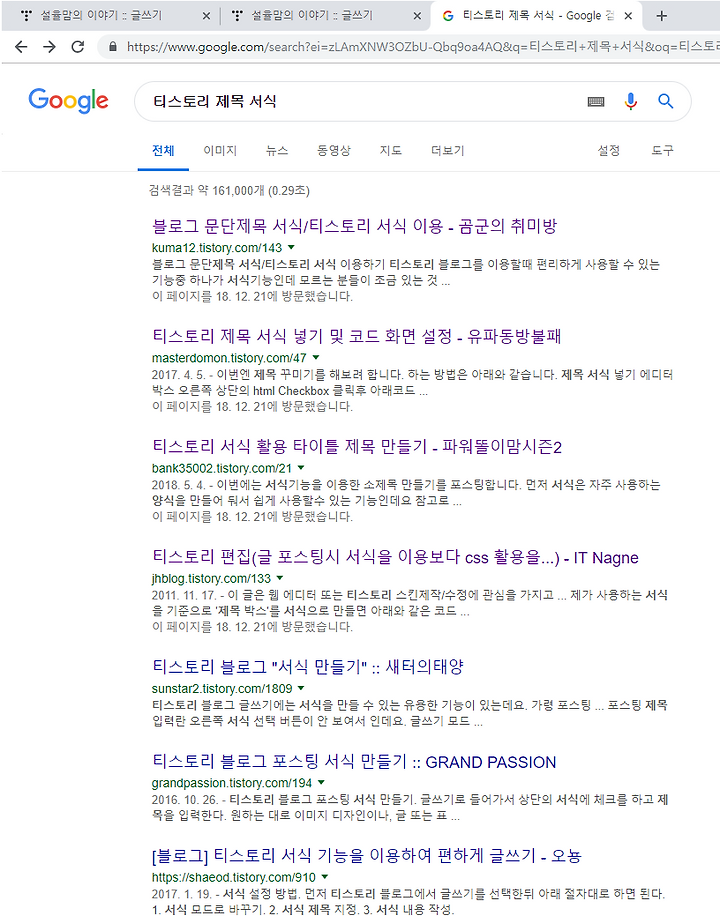This screenshot has height=916, width=720.
Task: Click the kuma12.tistory.com/143 URL text
Action: pos(217,248)
